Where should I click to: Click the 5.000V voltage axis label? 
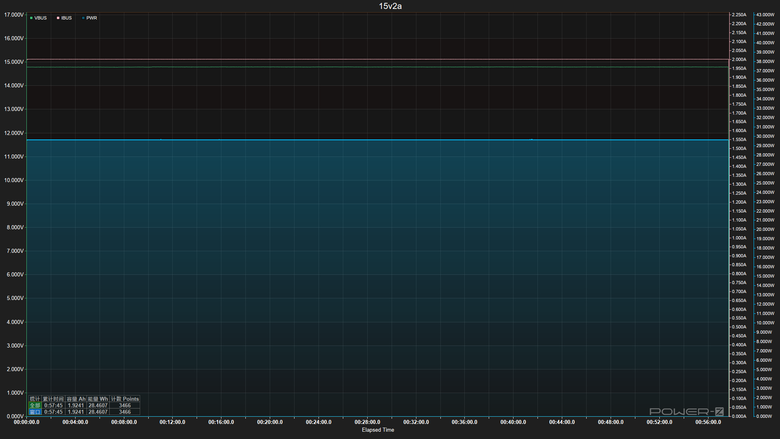(x=13, y=298)
